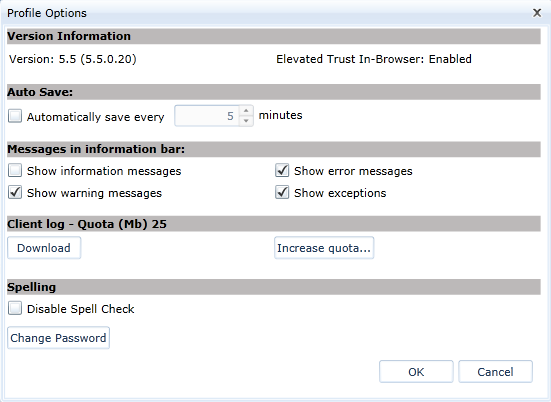The height and width of the screenshot is (402, 551).
Task: Toggle the Show error messages checkbox
Action: 282,170
